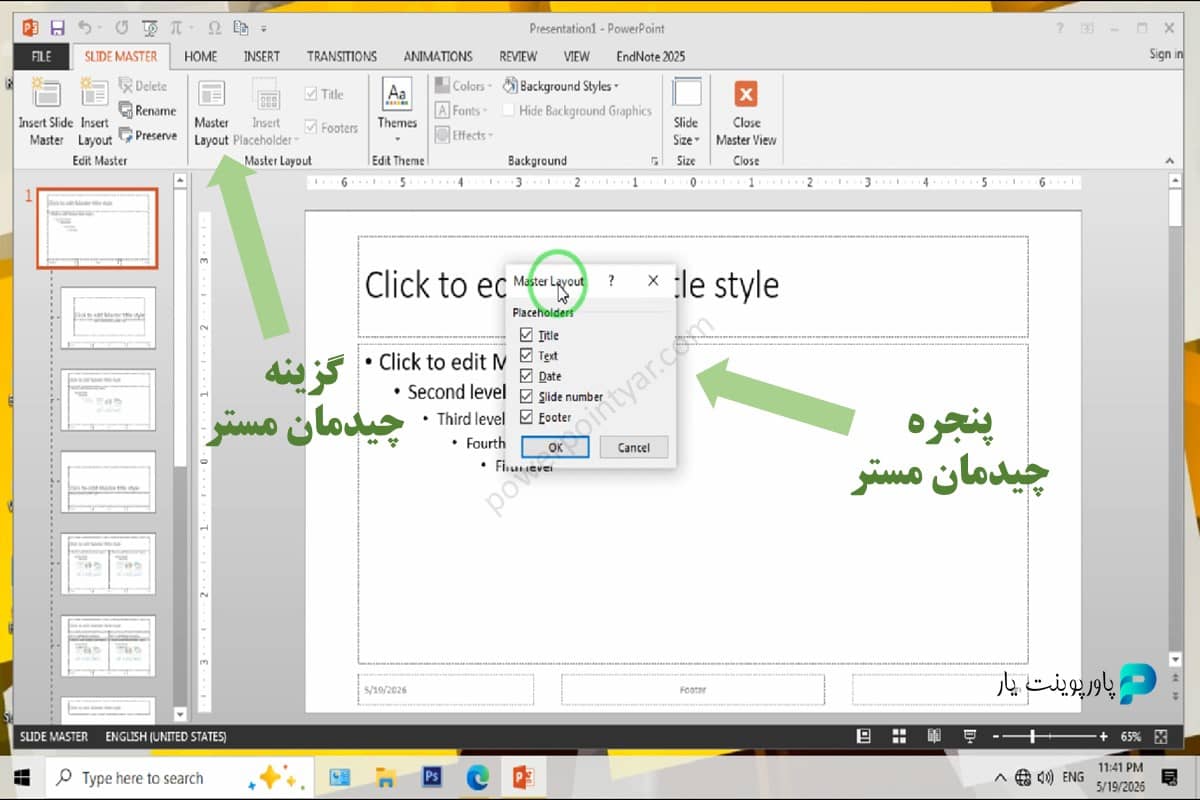Screen dimensions: 1200x800
Task: Open the Insert Placeholder menu
Action: 266,112
